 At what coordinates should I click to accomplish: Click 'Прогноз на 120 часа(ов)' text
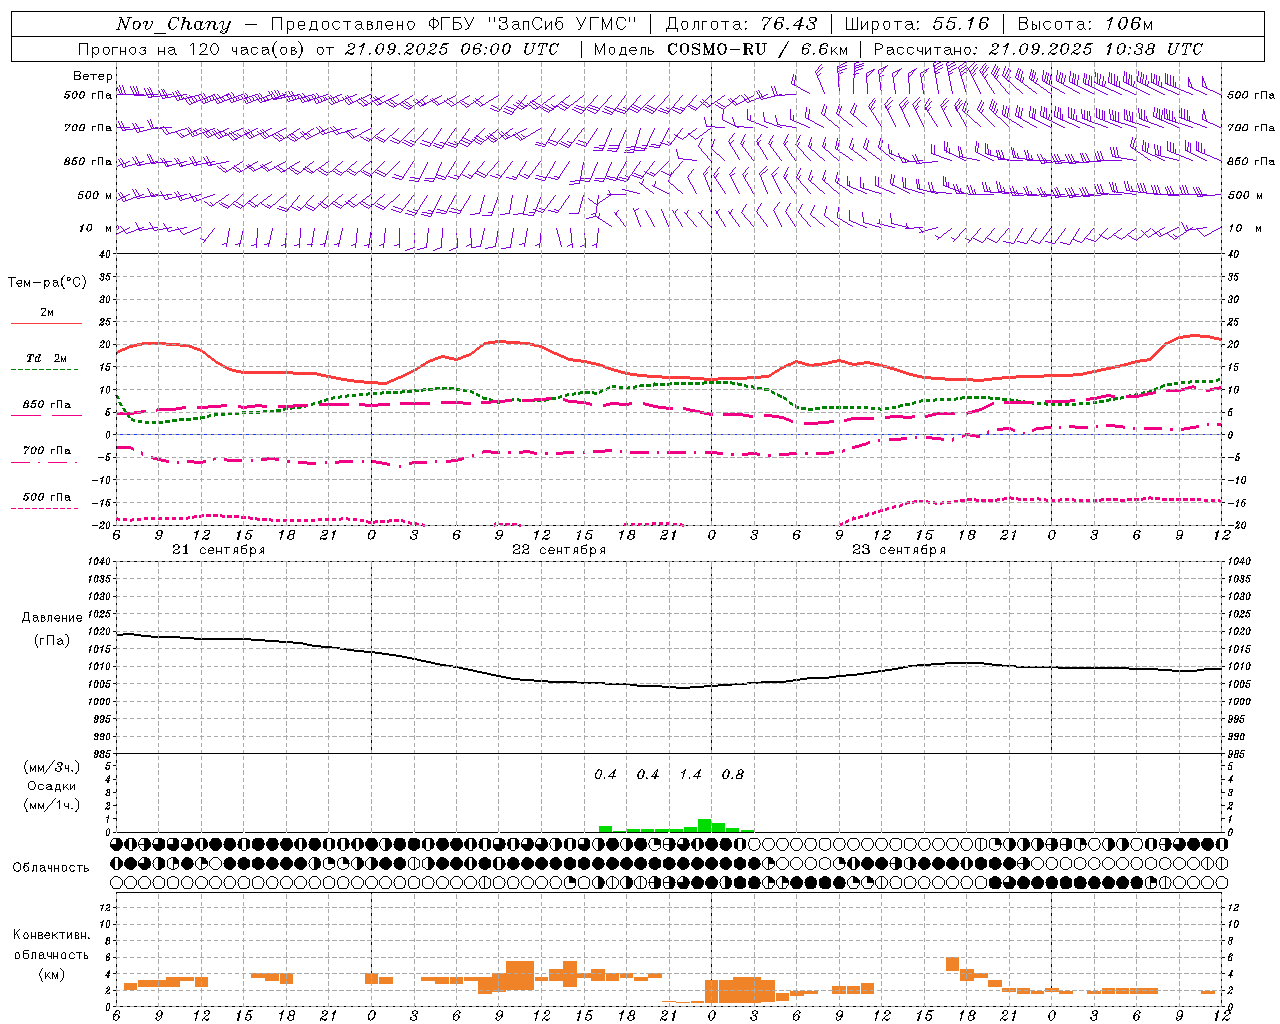coord(191,49)
